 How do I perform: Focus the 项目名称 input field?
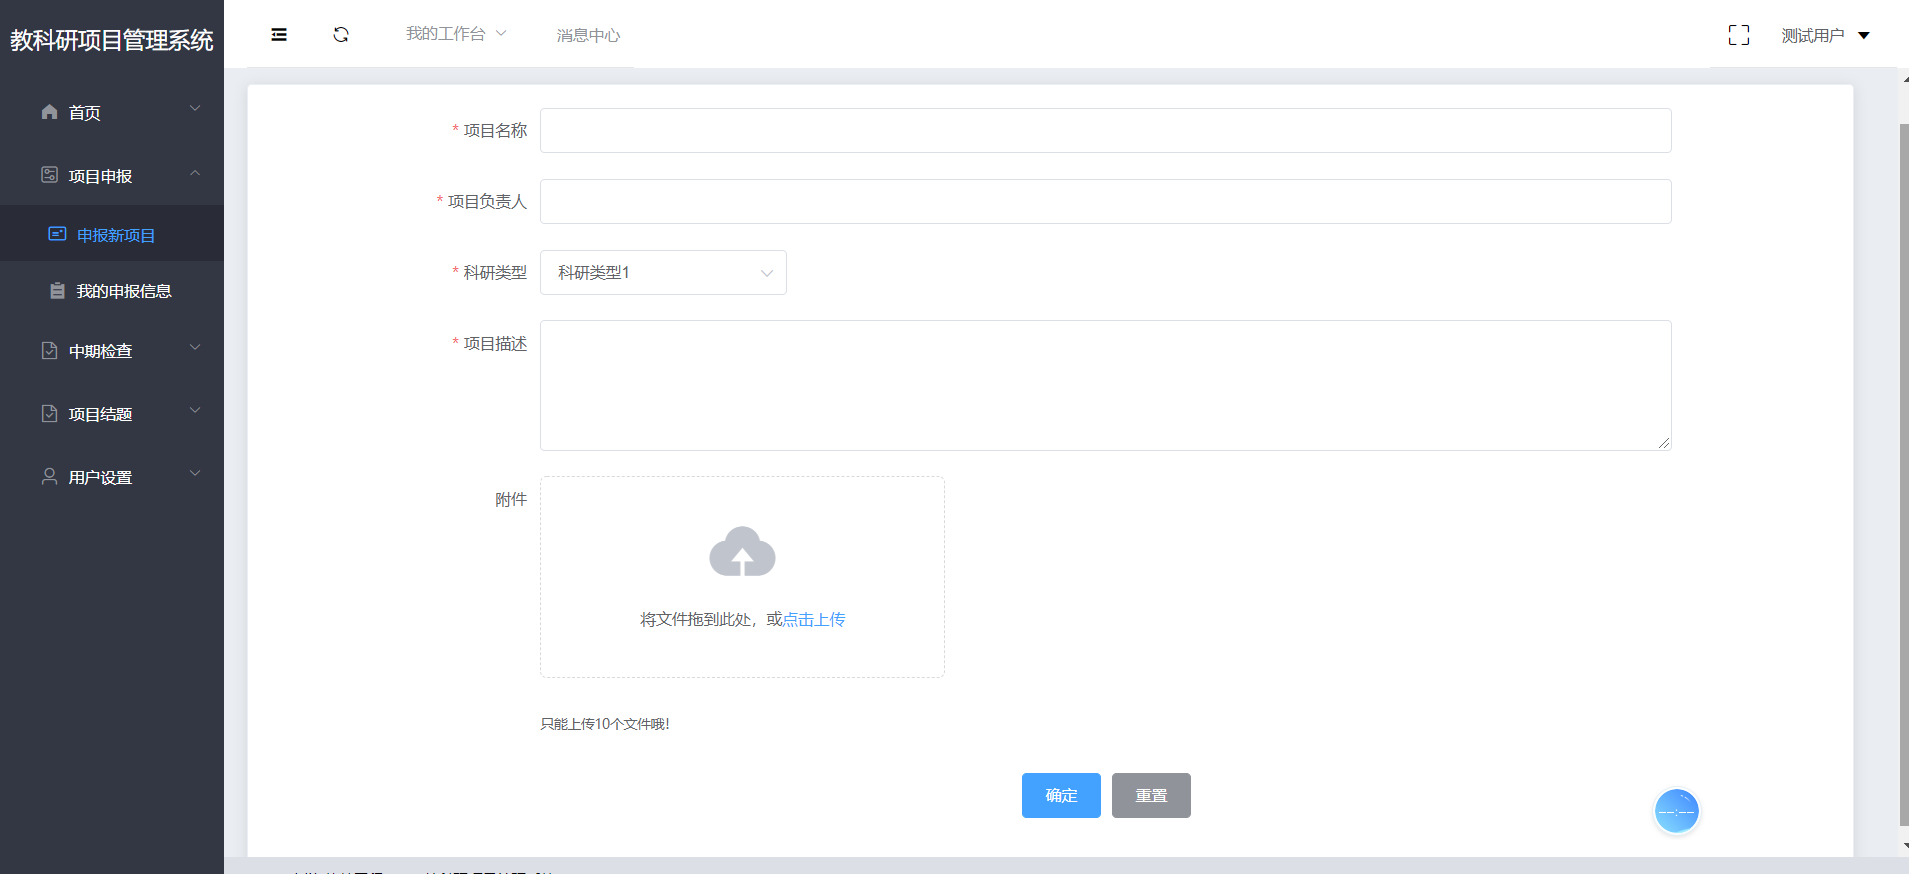pos(1106,131)
